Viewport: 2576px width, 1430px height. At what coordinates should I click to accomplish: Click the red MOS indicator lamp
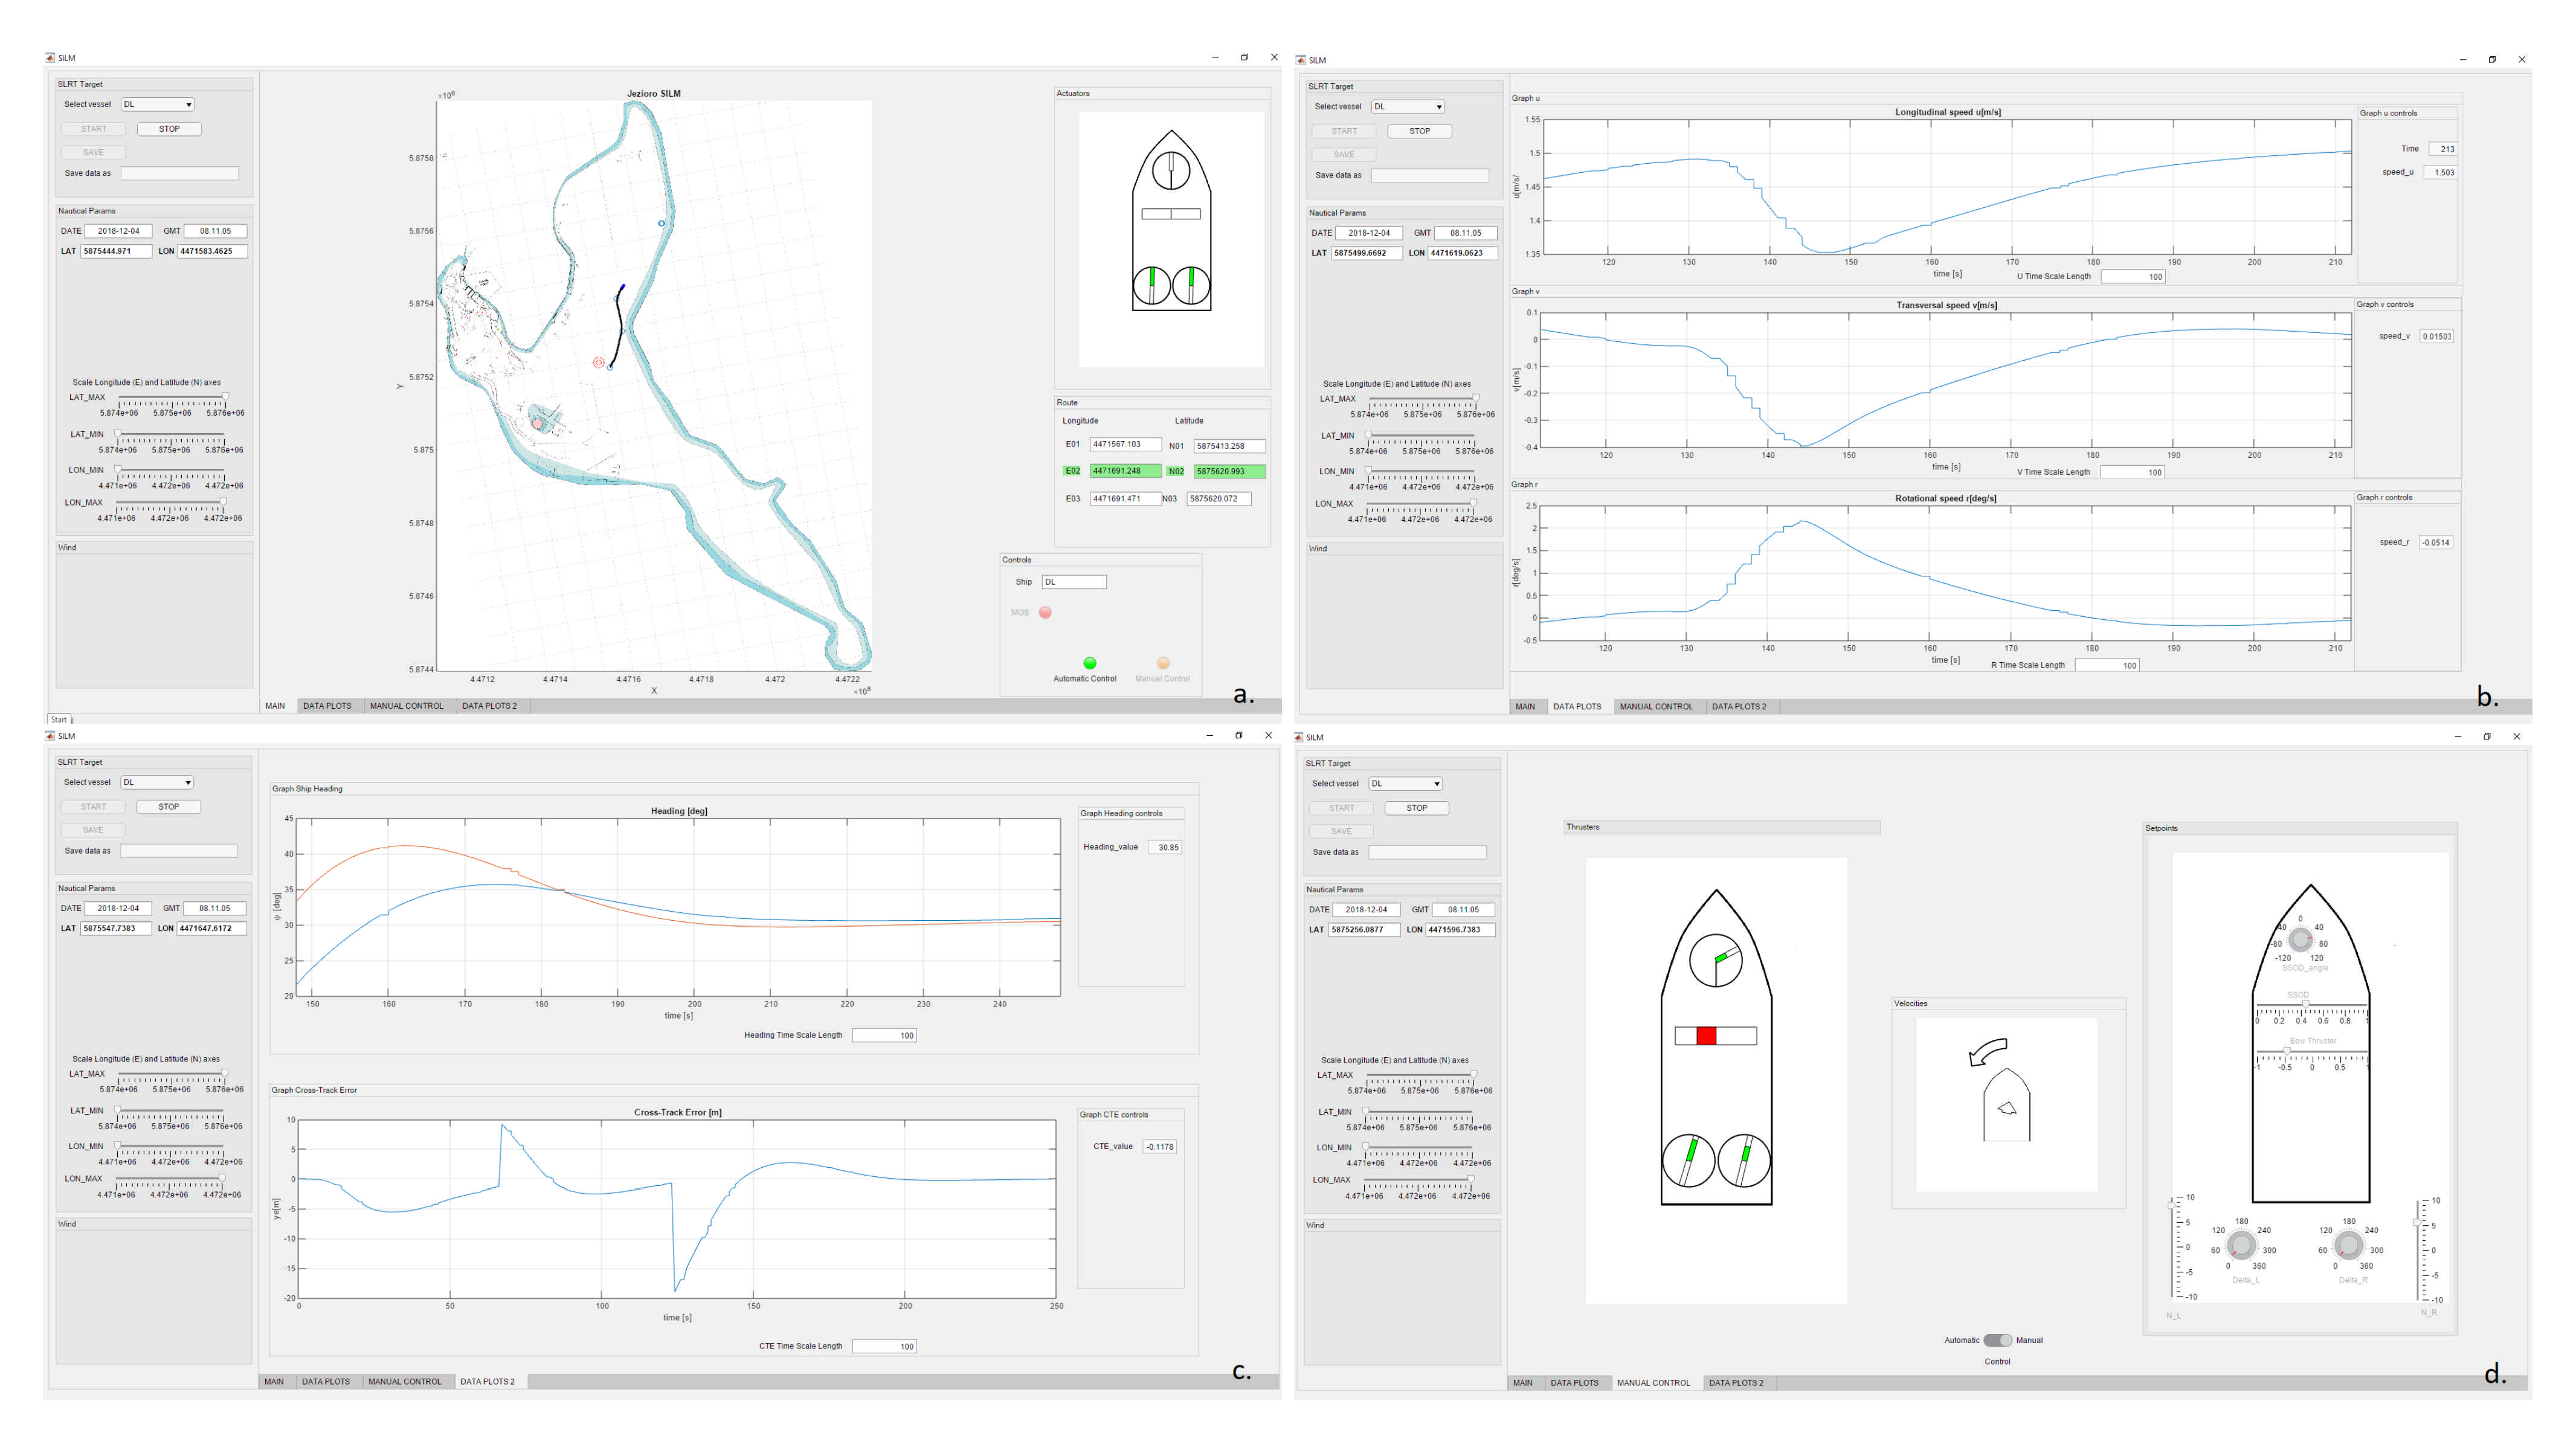point(1045,612)
